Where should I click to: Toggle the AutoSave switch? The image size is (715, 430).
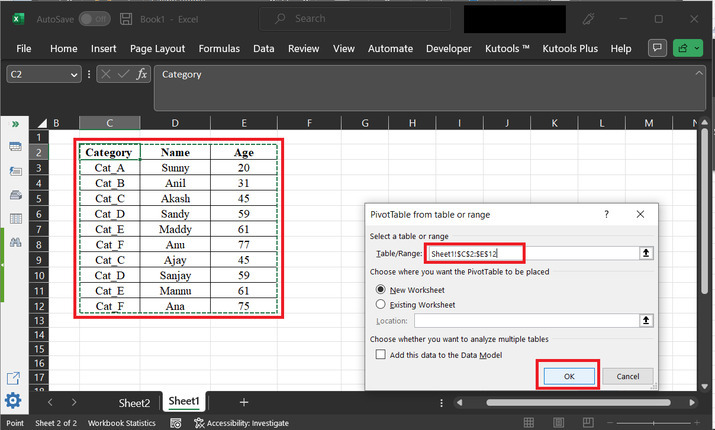[x=94, y=19]
